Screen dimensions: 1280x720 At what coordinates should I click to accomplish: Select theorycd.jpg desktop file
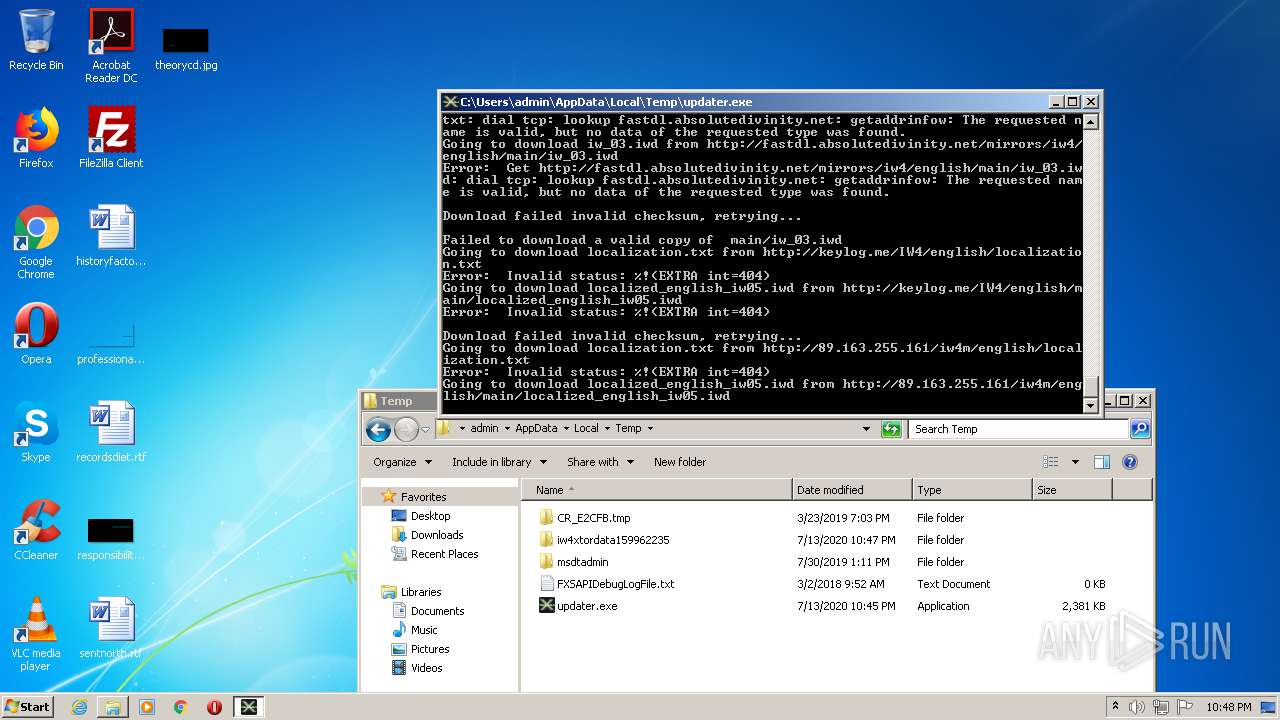coord(186,48)
